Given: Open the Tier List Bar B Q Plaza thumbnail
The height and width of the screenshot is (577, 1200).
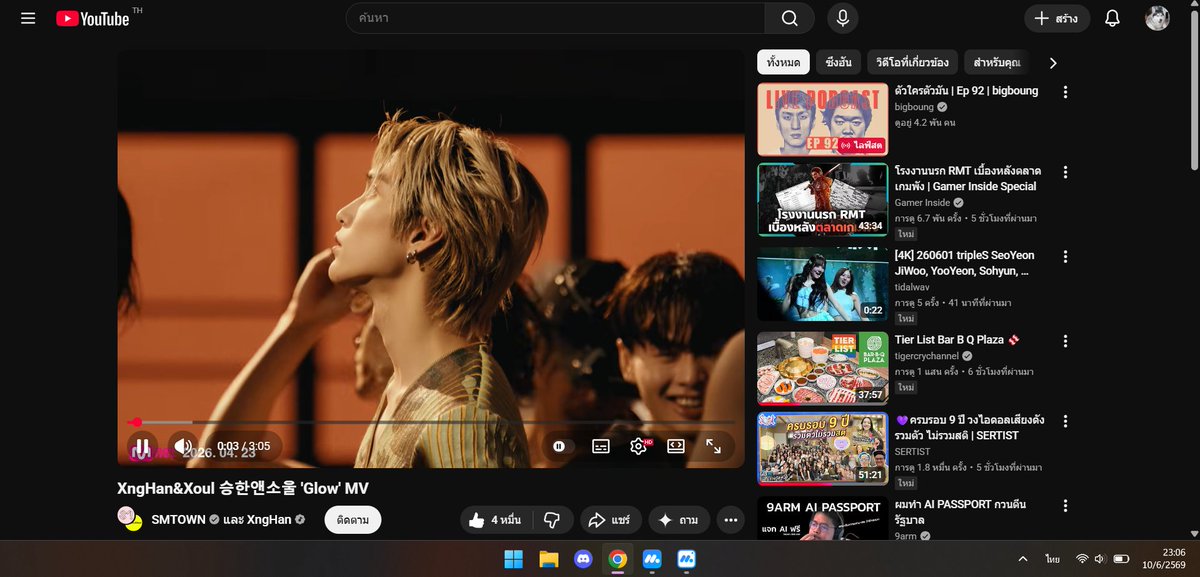Looking at the screenshot, I should coord(822,368).
